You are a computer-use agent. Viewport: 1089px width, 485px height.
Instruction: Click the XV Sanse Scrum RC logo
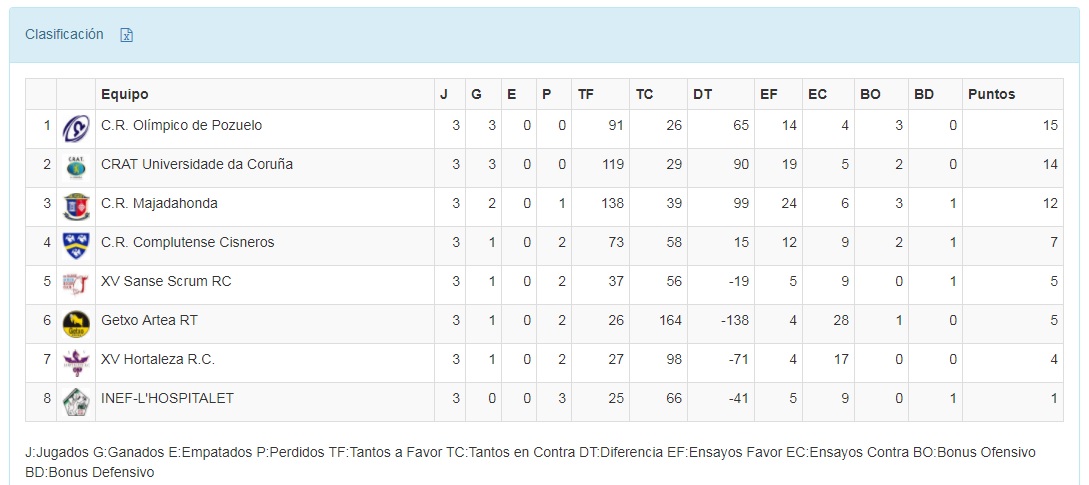point(76,284)
